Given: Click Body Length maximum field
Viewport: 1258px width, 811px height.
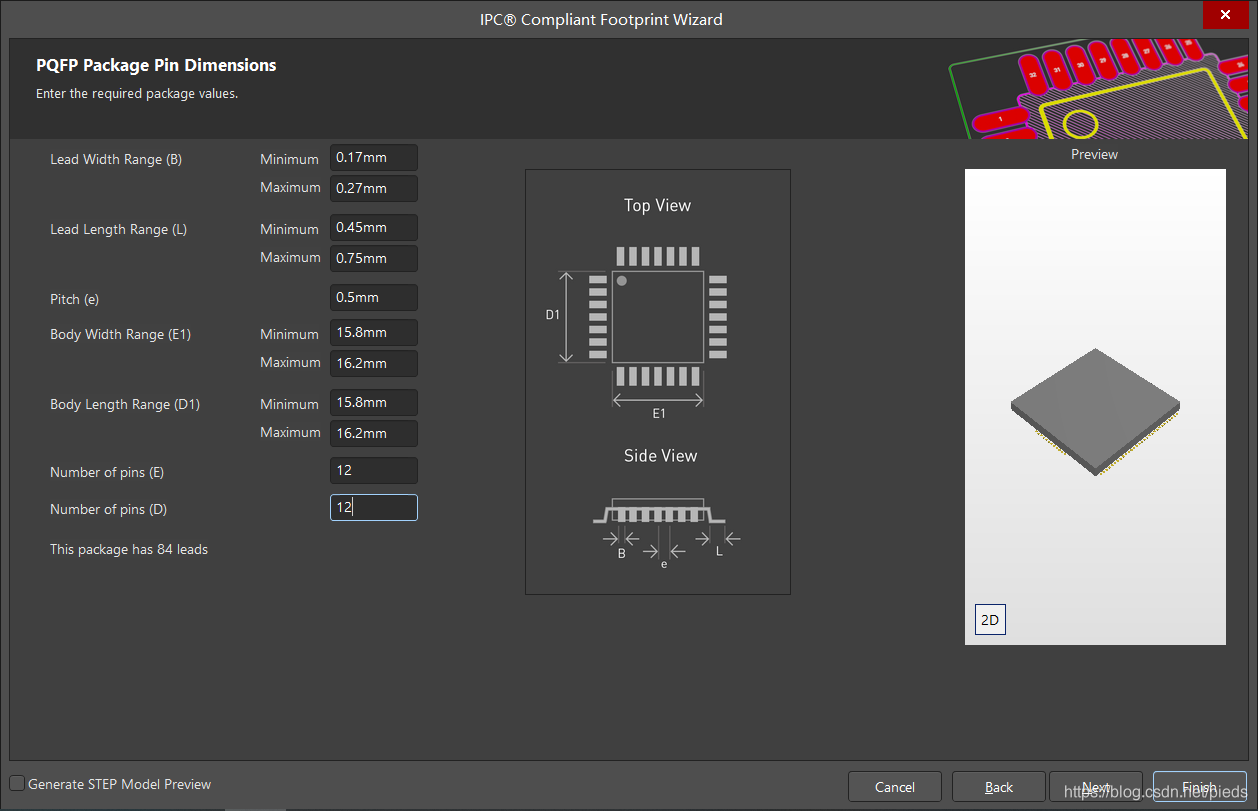Looking at the screenshot, I should 373,433.
